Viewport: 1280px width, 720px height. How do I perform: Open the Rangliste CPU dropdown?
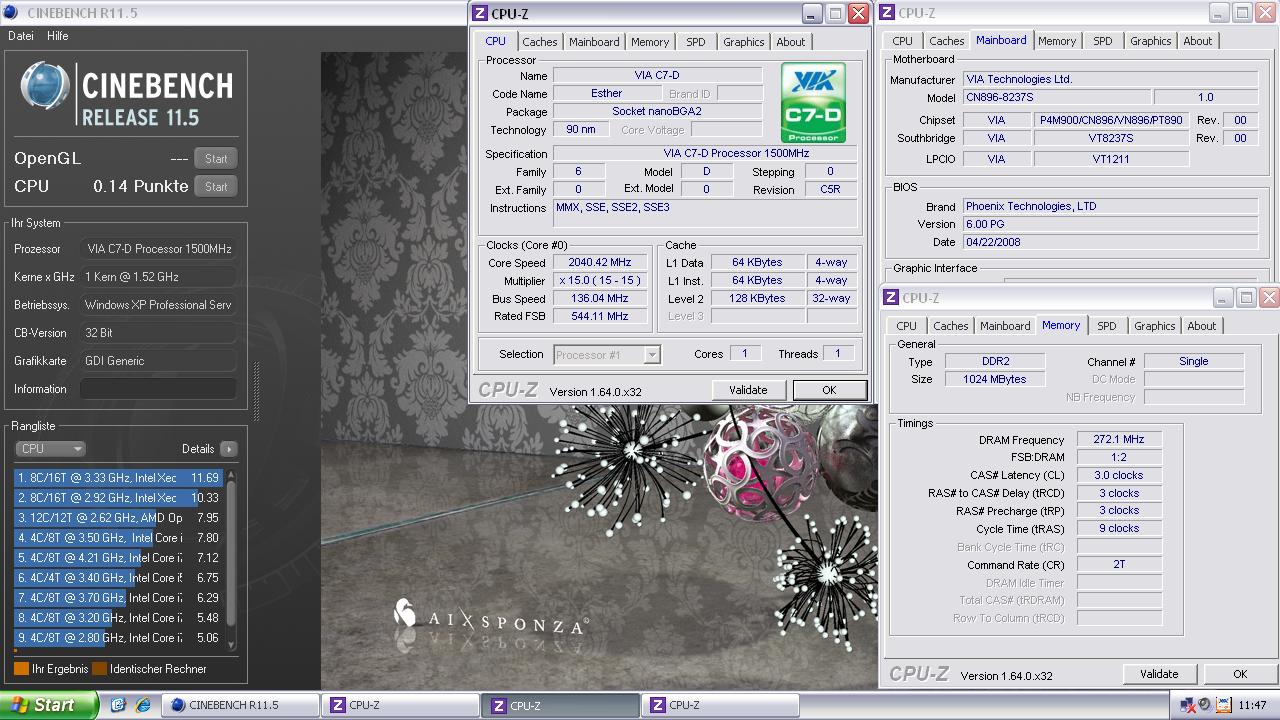point(51,449)
